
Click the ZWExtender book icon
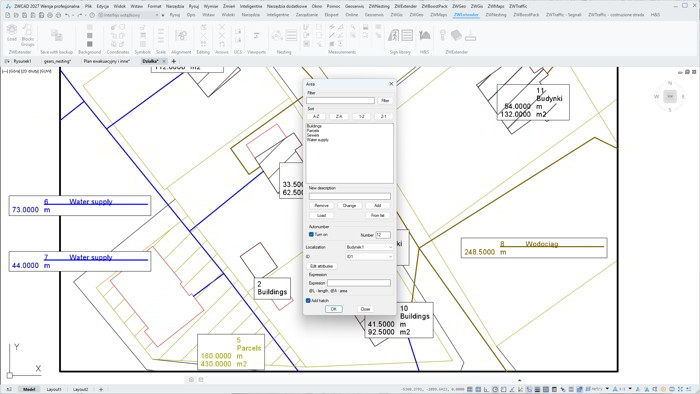[456, 35]
